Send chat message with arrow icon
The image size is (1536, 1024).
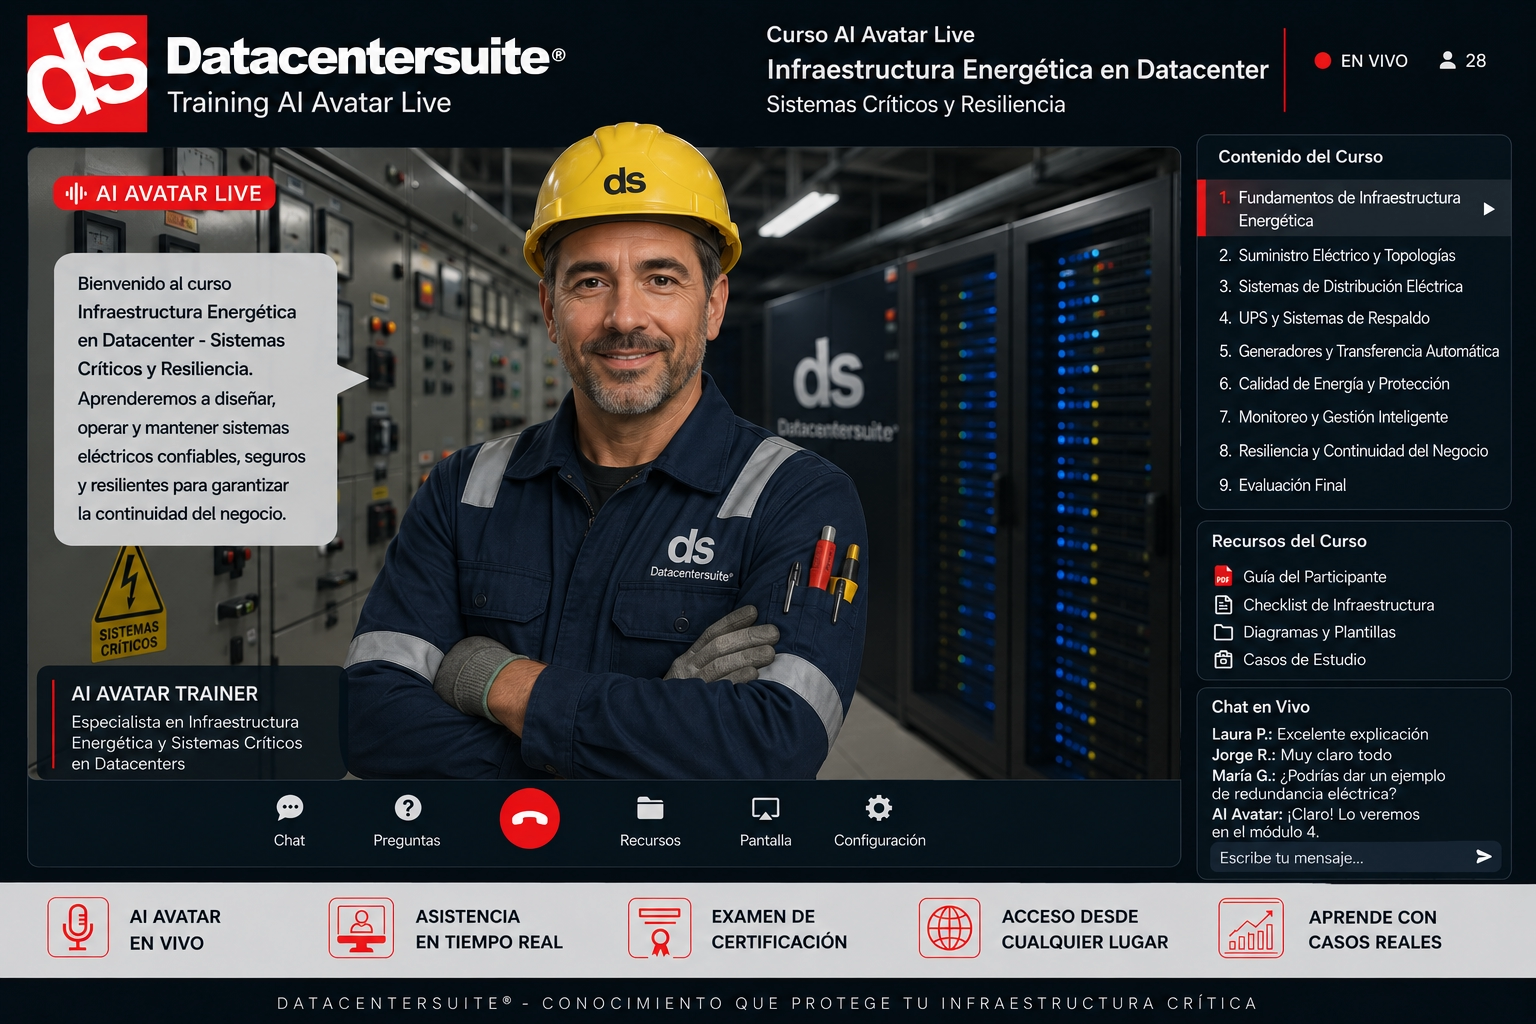tap(1484, 857)
